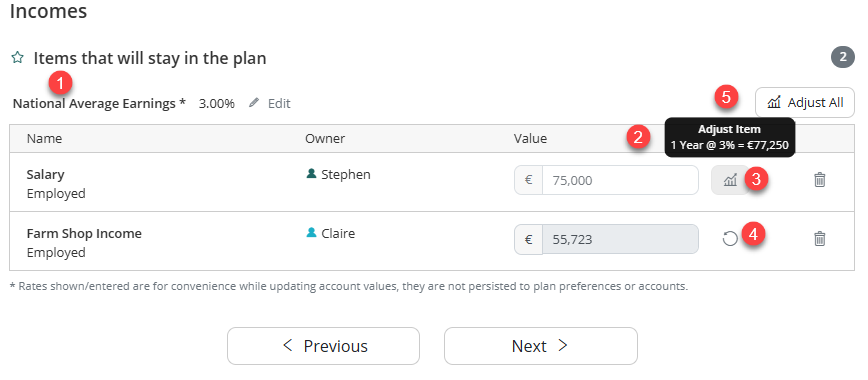Delete the Salary row with trash icon

point(820,179)
